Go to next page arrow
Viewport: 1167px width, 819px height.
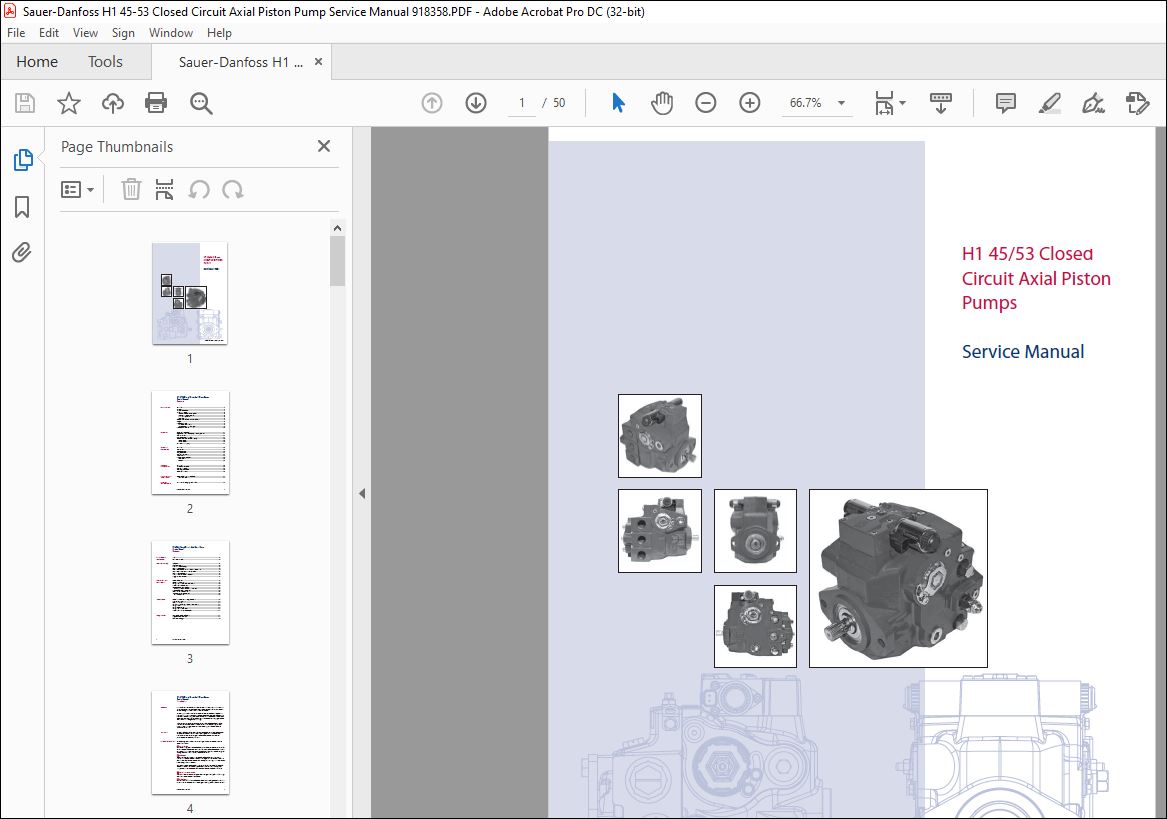tap(476, 103)
